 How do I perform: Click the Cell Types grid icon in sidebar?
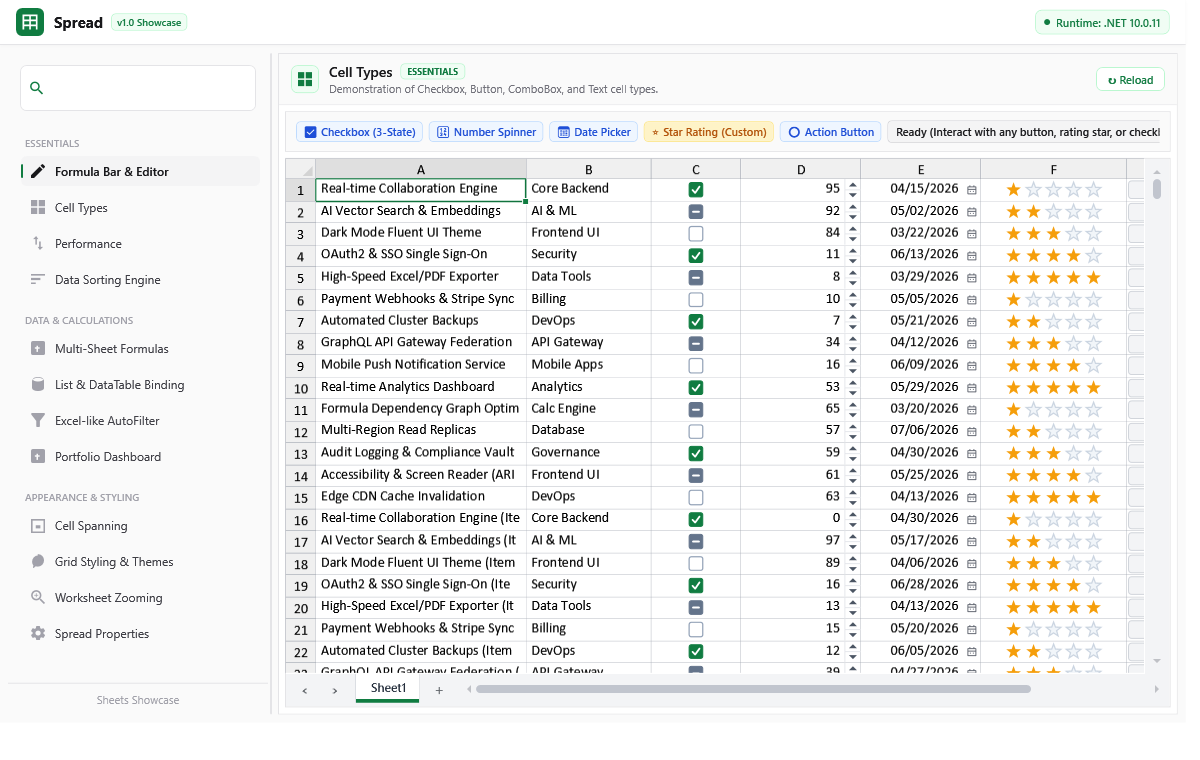click(x=38, y=207)
